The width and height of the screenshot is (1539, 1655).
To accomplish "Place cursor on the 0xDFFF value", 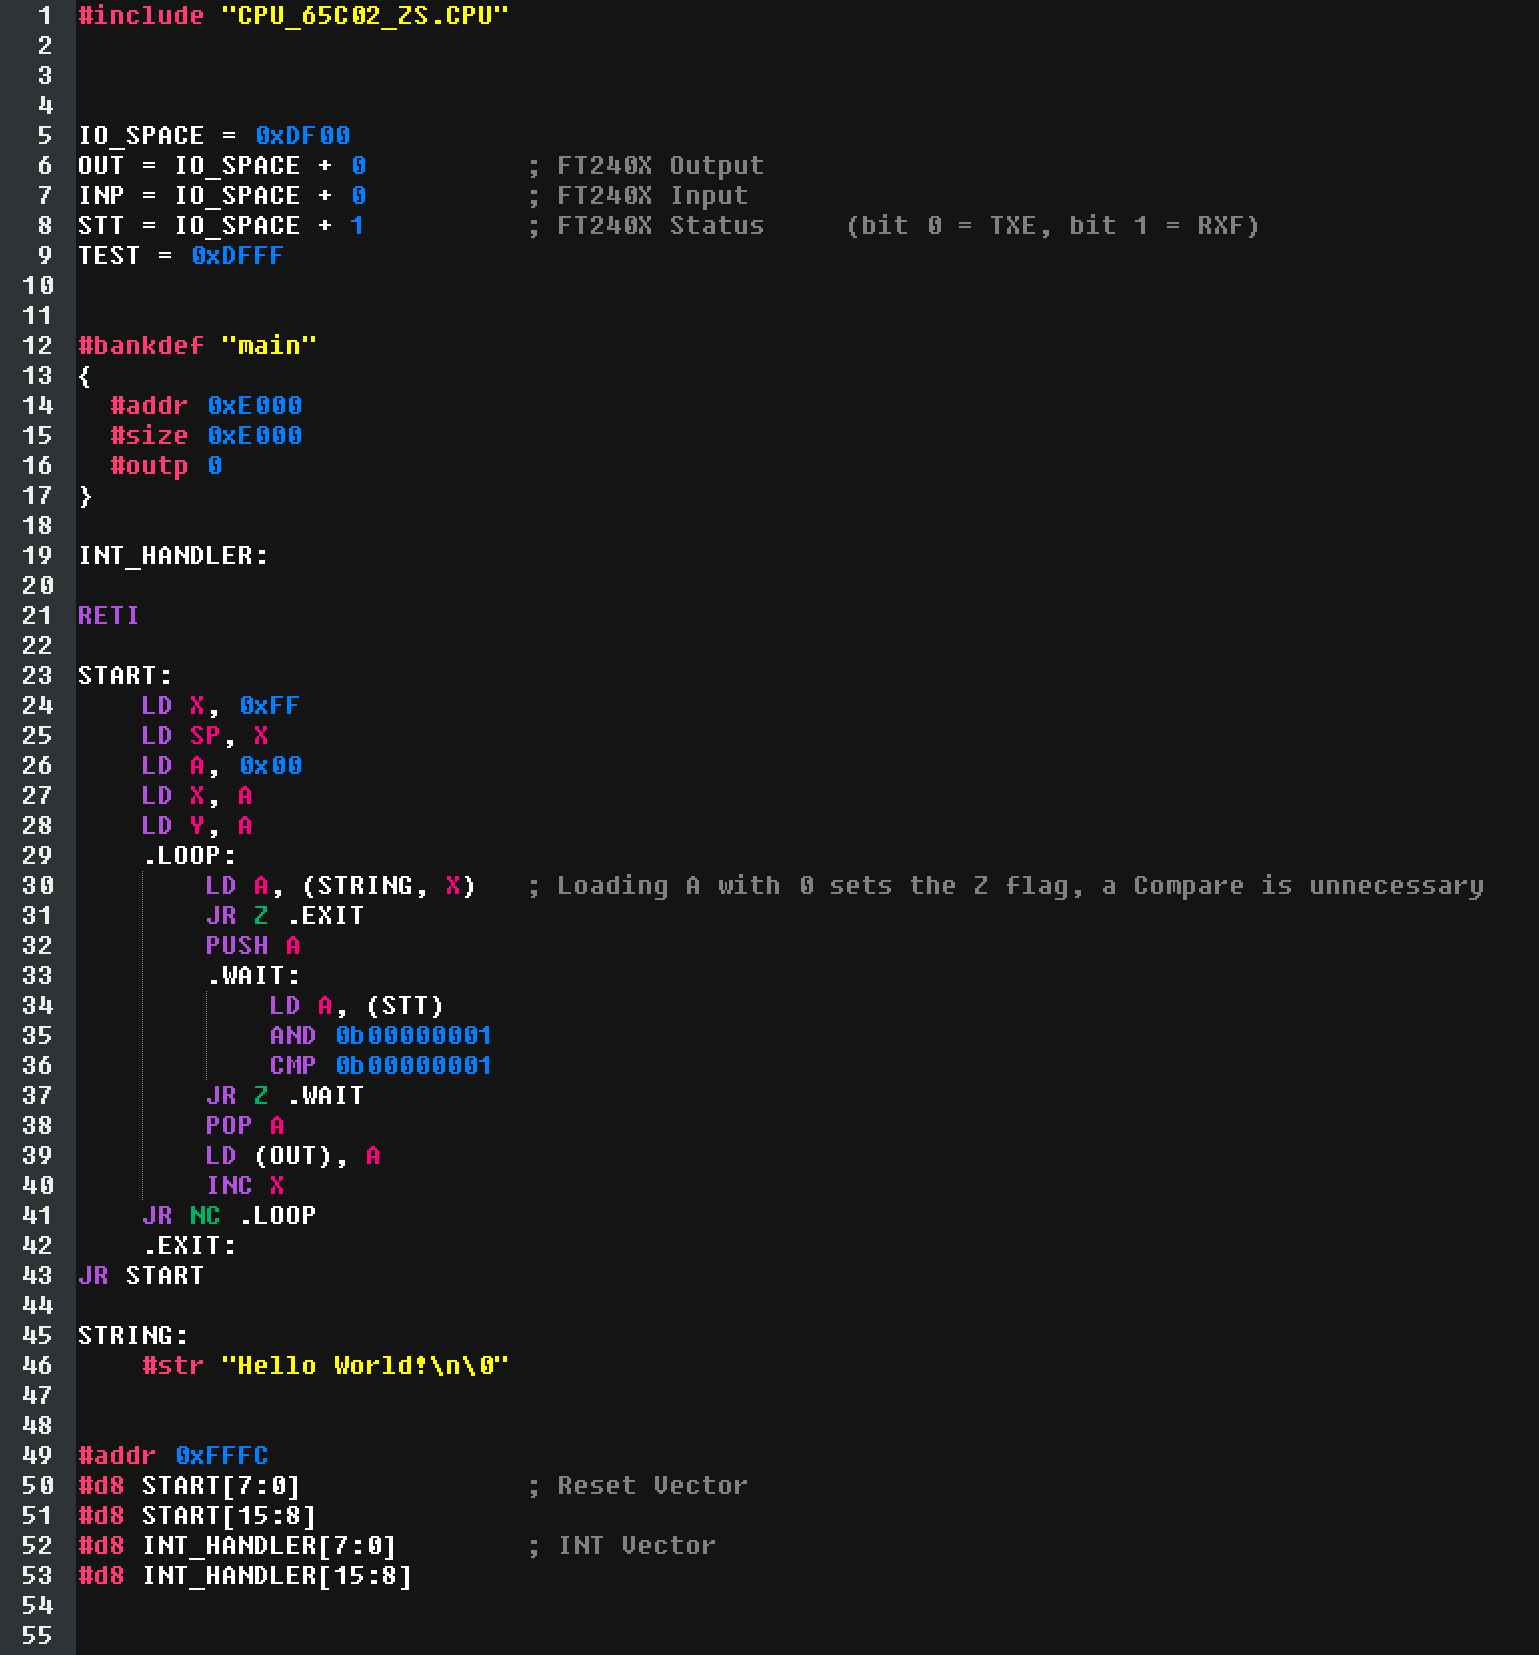I will coord(237,256).
